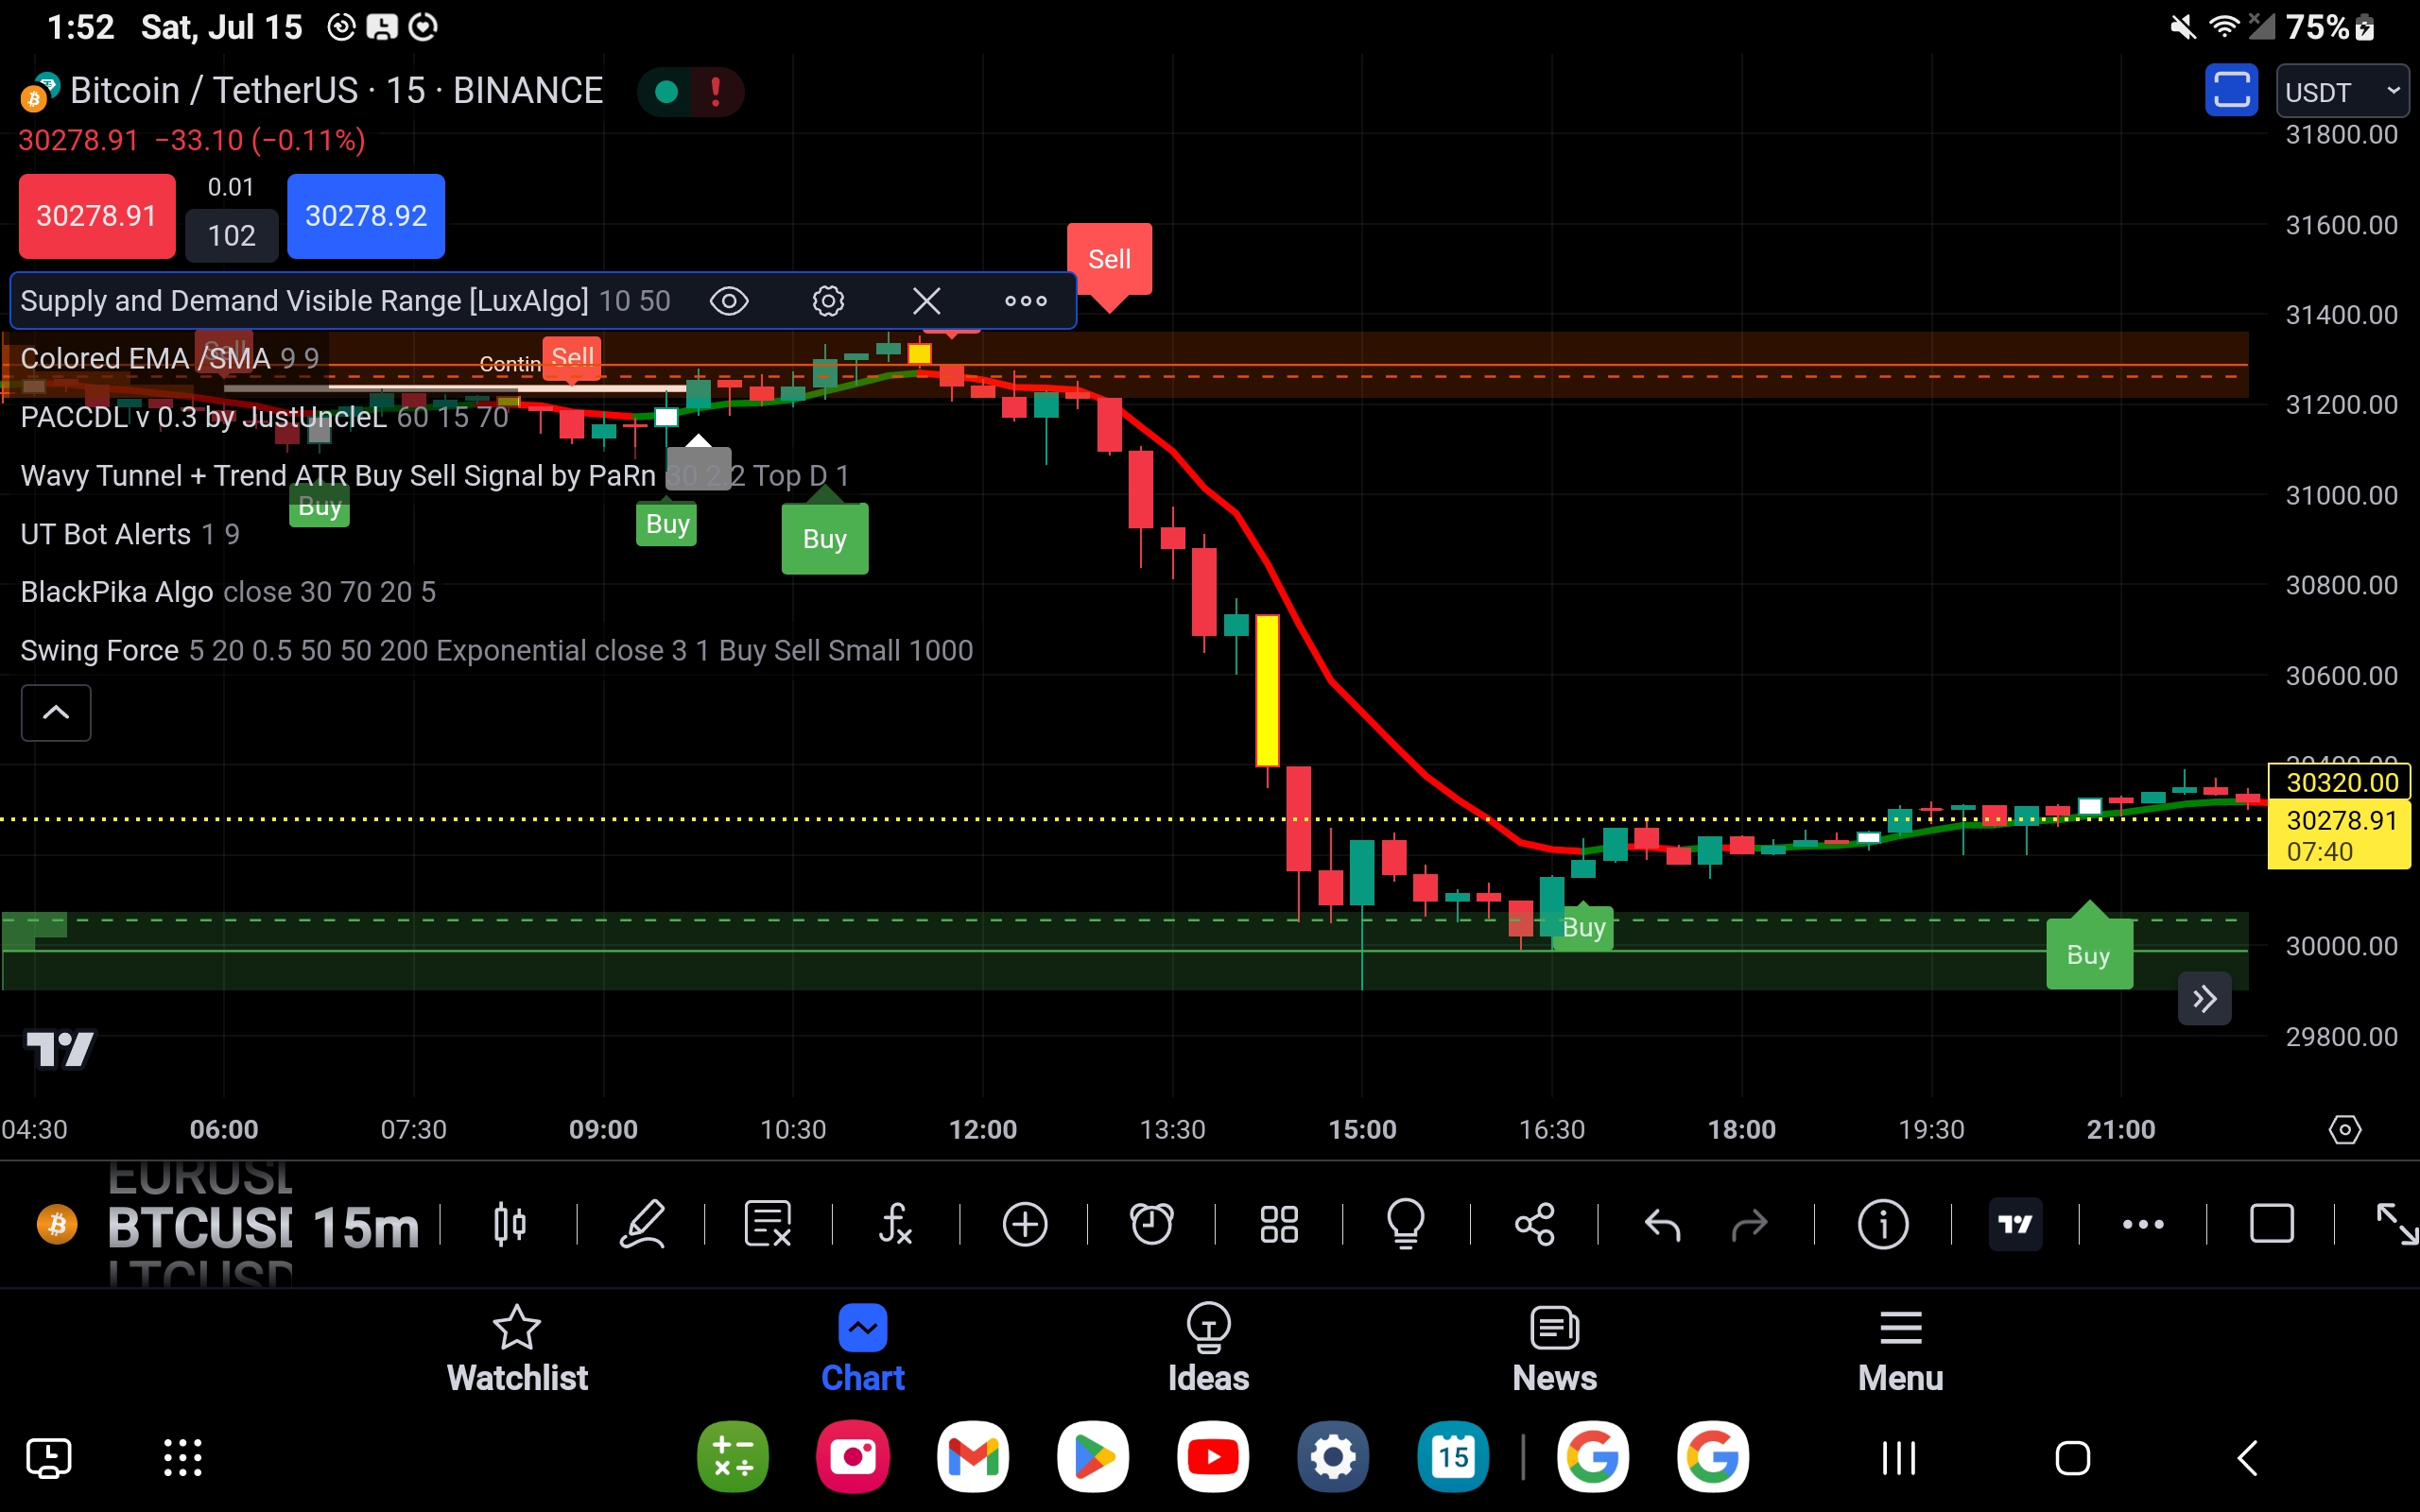Select the drawing pencil tool
Viewport: 2420px width, 1512px height.
coord(642,1224)
